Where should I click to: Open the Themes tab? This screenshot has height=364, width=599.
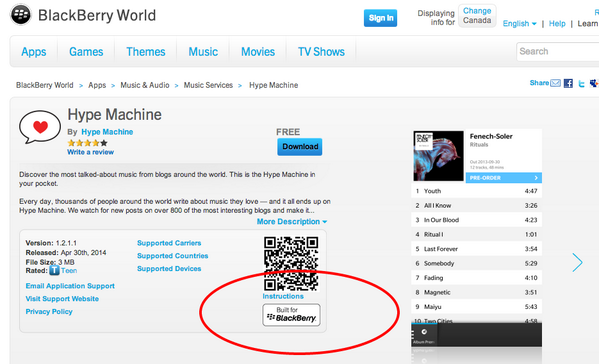[x=146, y=52]
